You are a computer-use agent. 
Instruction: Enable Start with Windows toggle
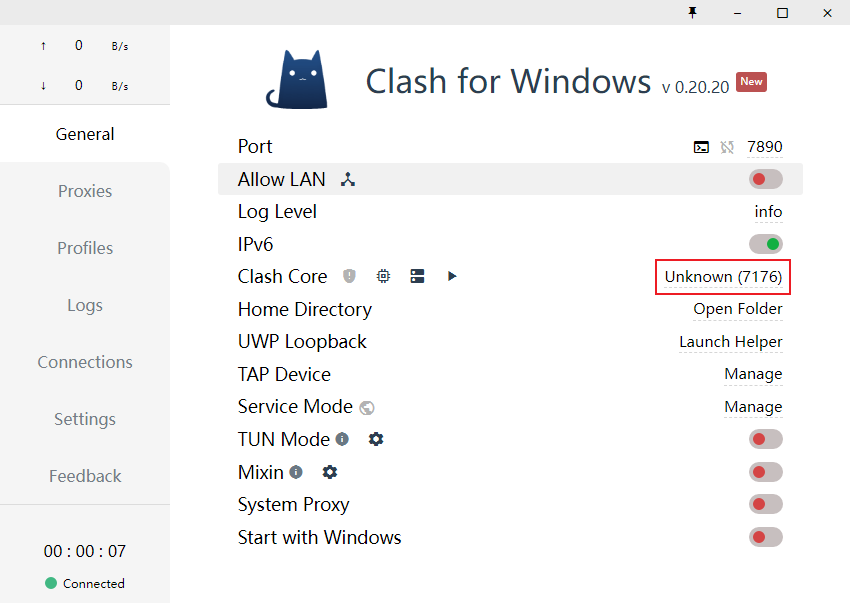[x=765, y=537]
